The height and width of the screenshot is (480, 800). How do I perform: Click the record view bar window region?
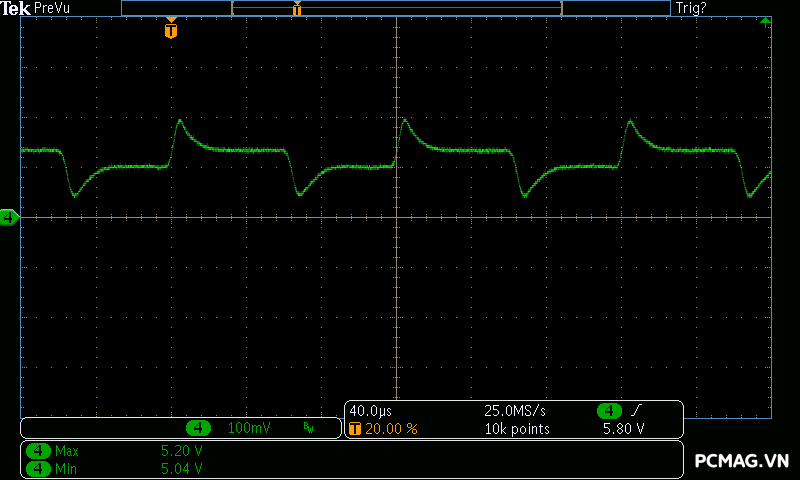tap(396, 8)
